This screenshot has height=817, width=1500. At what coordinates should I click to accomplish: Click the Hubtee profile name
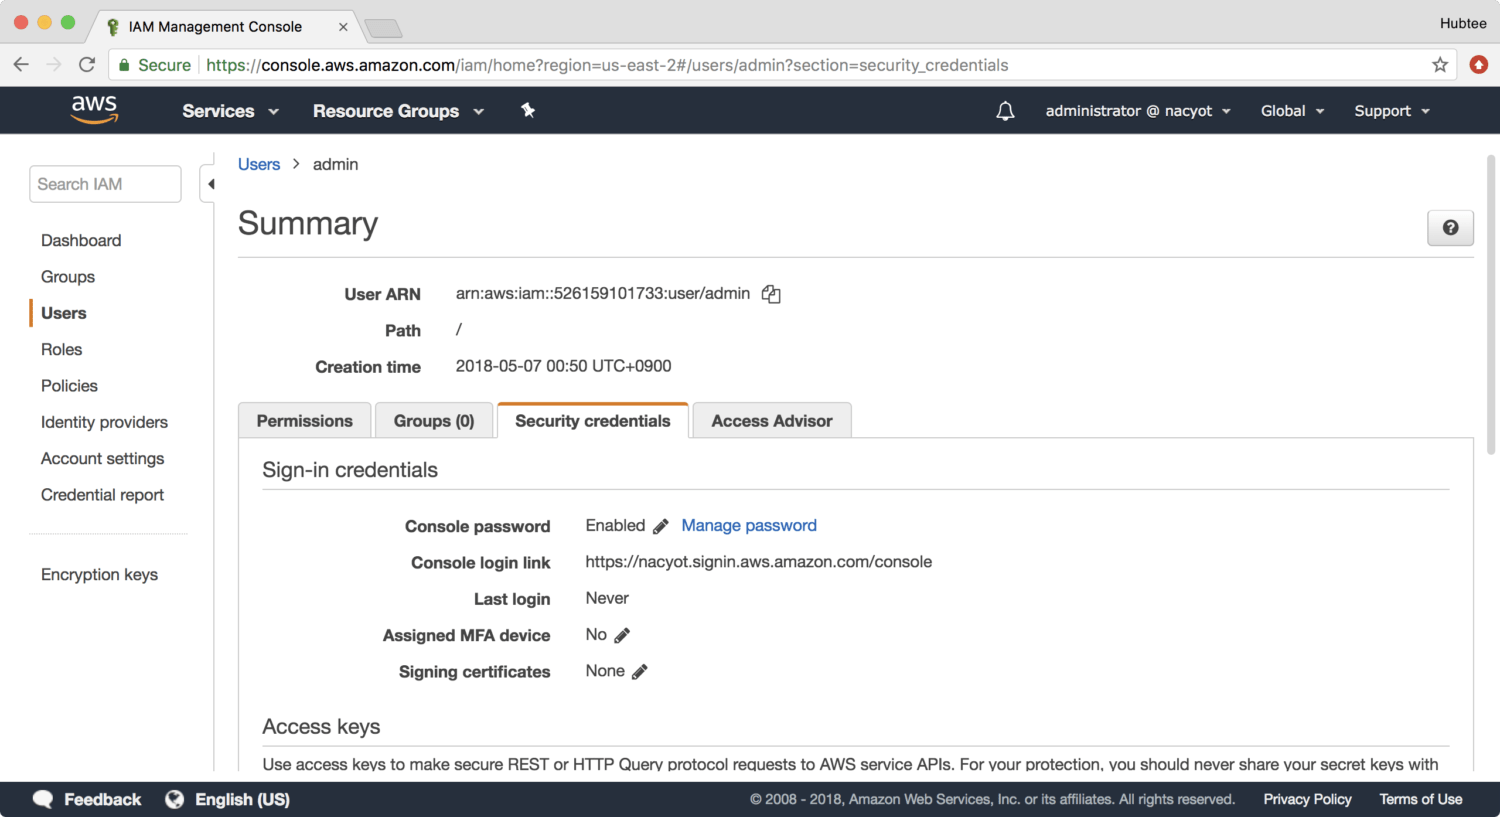[x=1463, y=23]
